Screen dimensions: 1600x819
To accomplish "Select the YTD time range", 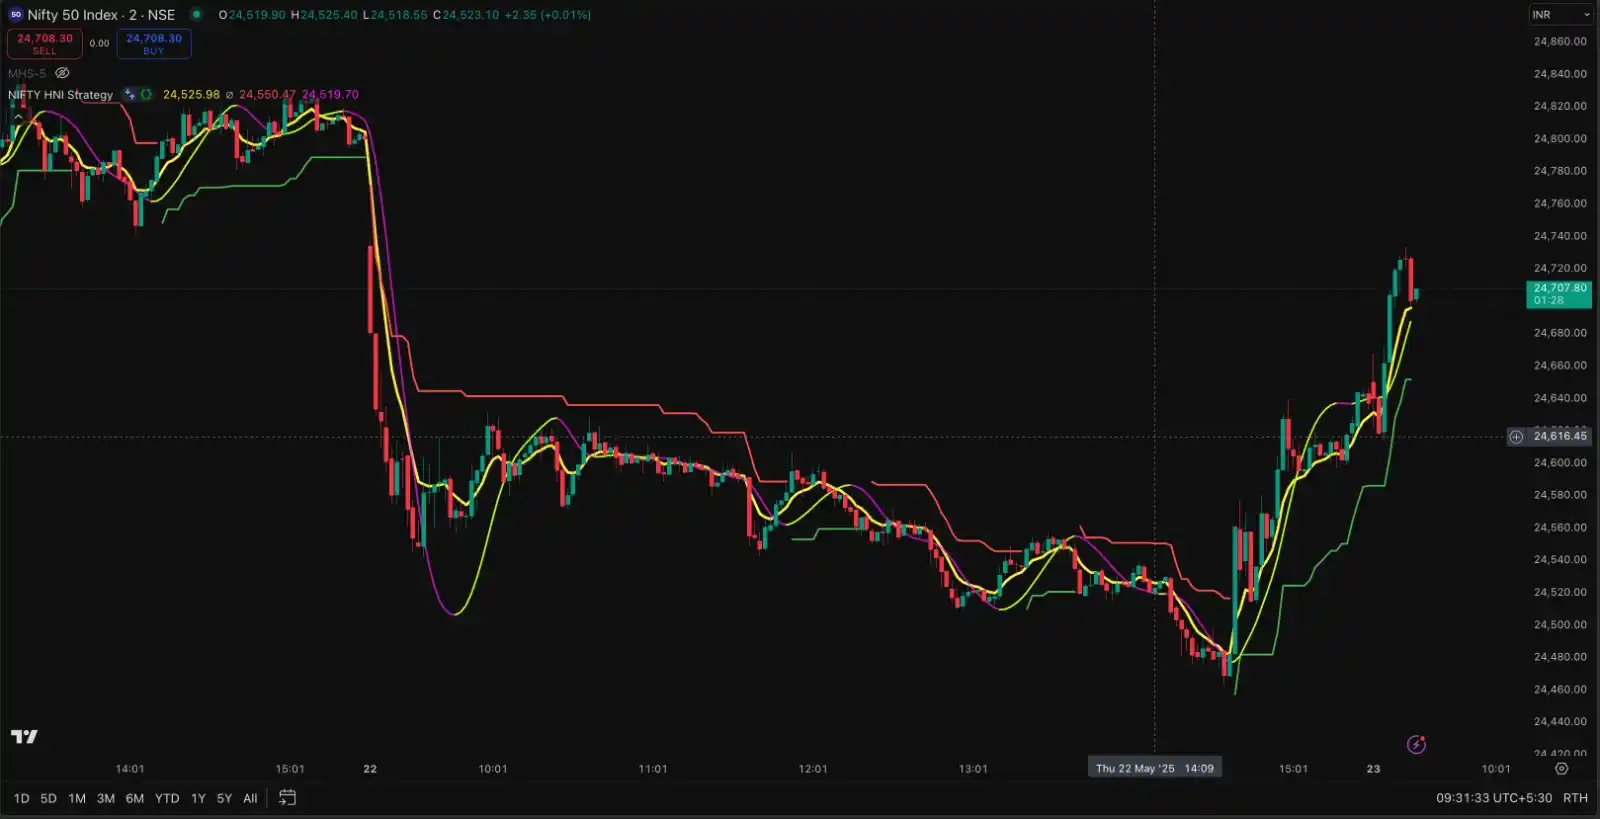I will coord(167,798).
